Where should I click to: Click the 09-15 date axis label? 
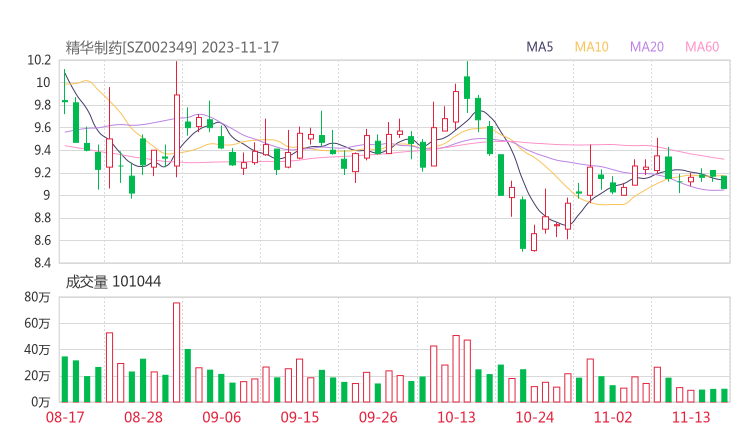[x=300, y=417]
